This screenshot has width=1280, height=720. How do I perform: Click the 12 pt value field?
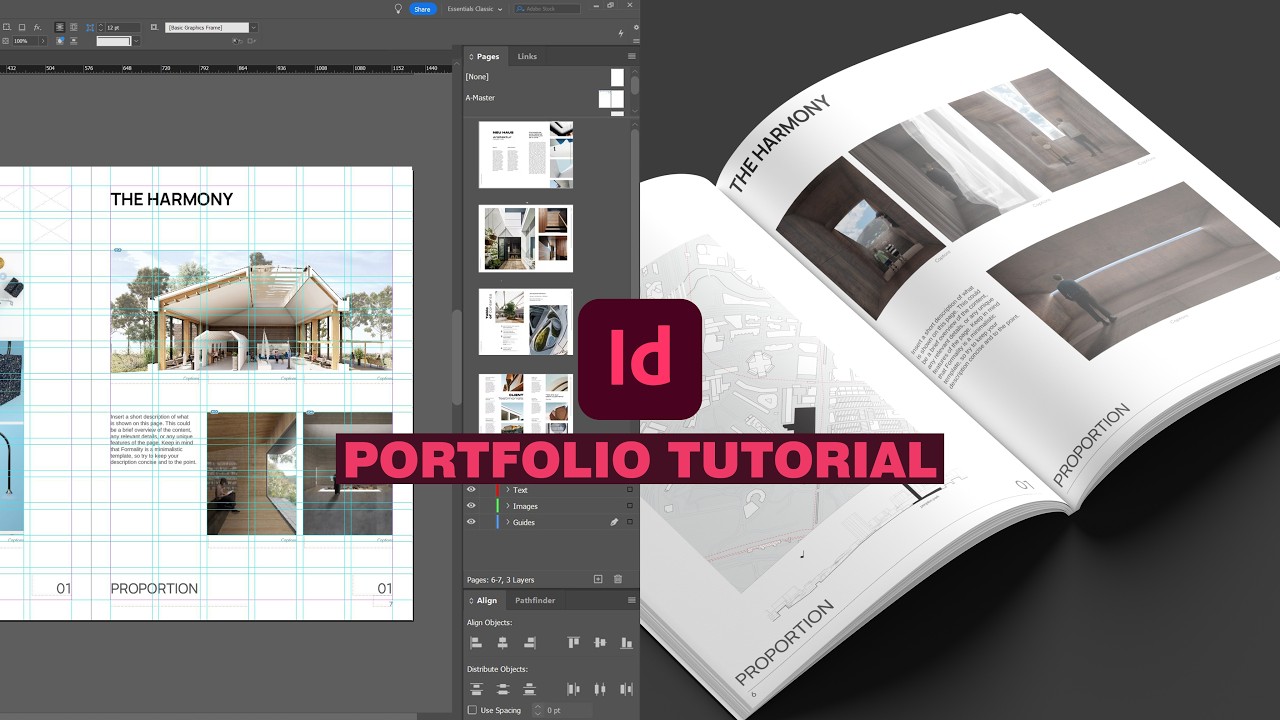click(122, 28)
